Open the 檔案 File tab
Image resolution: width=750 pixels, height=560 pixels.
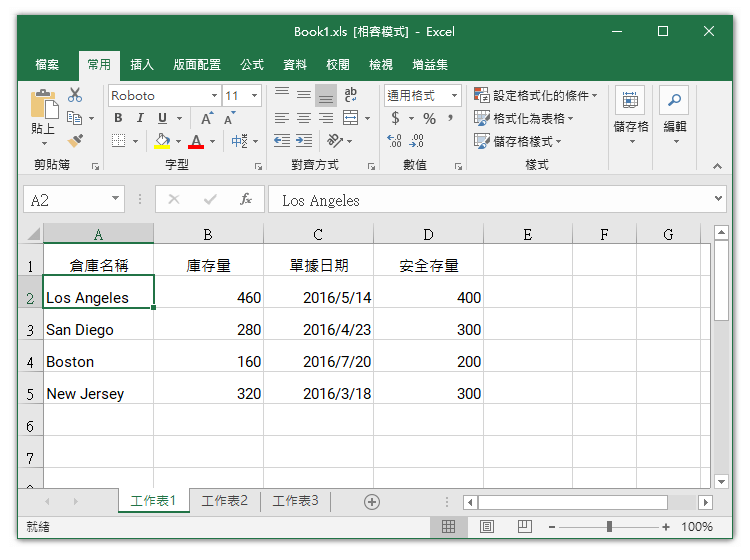(x=47, y=65)
